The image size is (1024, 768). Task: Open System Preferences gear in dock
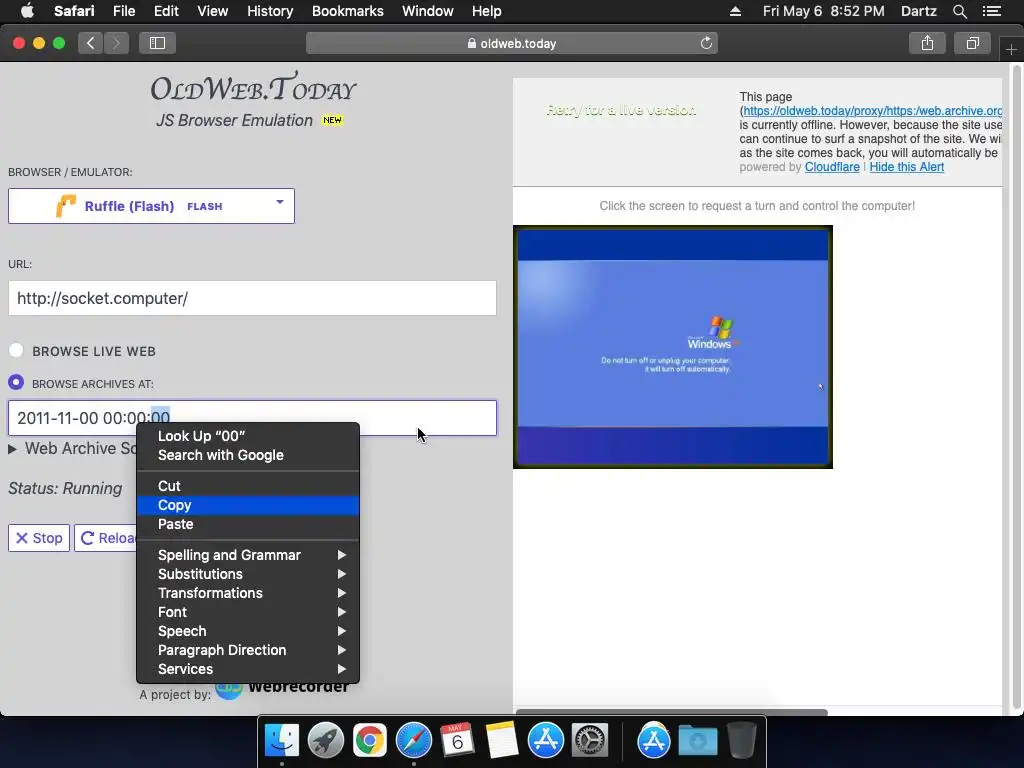pos(590,741)
